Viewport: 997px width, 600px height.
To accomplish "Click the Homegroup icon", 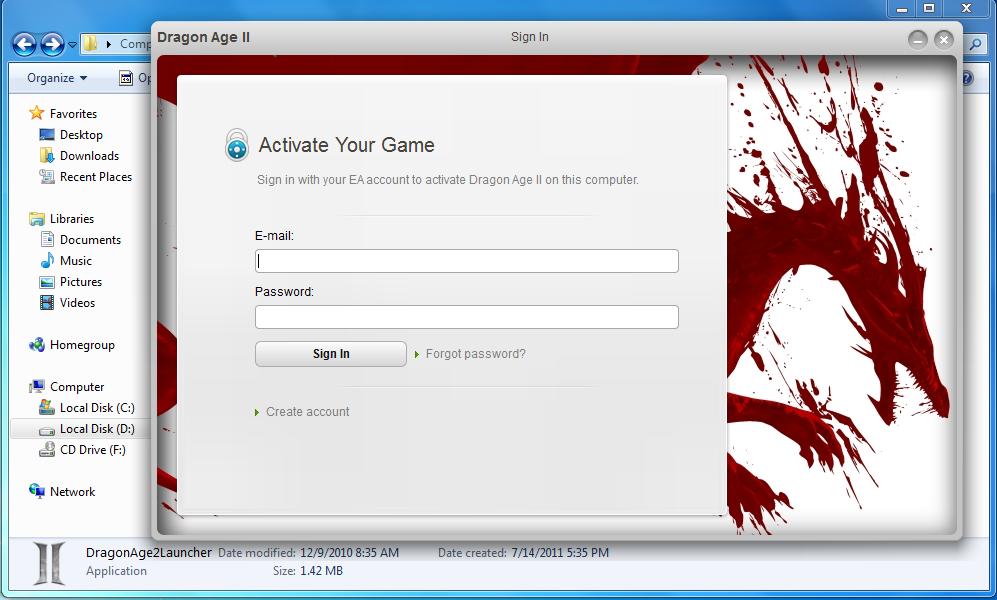I will point(37,344).
